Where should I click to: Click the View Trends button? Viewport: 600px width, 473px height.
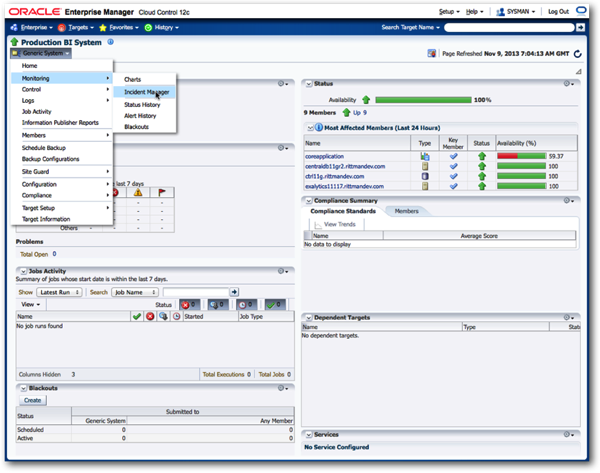335,224
